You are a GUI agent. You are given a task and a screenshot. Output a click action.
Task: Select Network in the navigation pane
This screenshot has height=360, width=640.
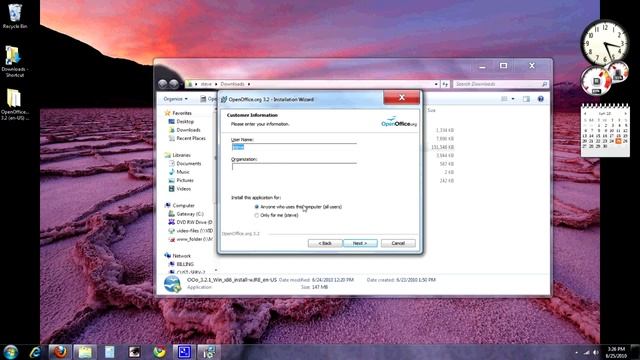tap(181, 256)
